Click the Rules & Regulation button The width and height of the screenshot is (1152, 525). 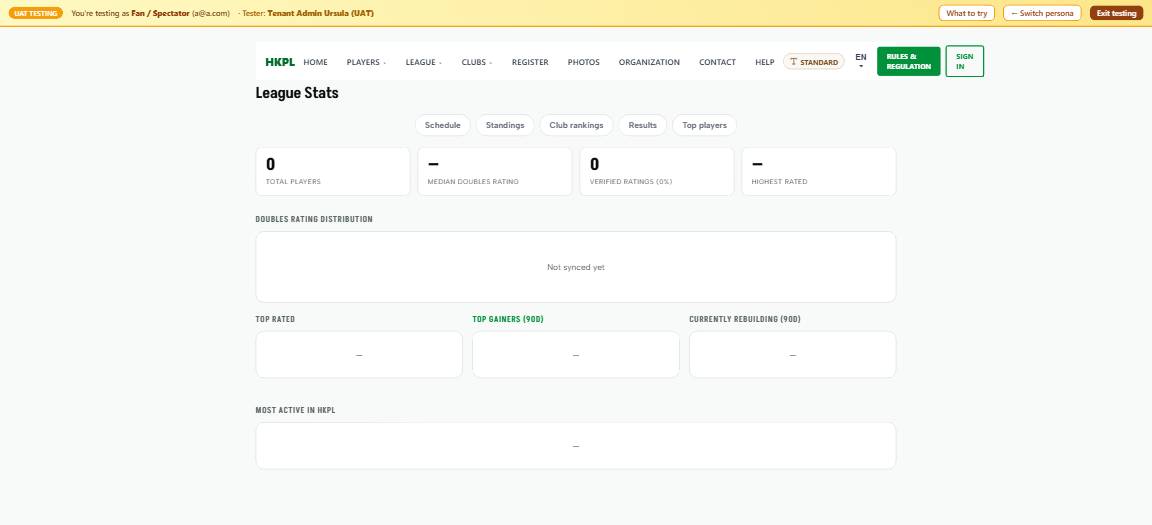click(x=908, y=62)
